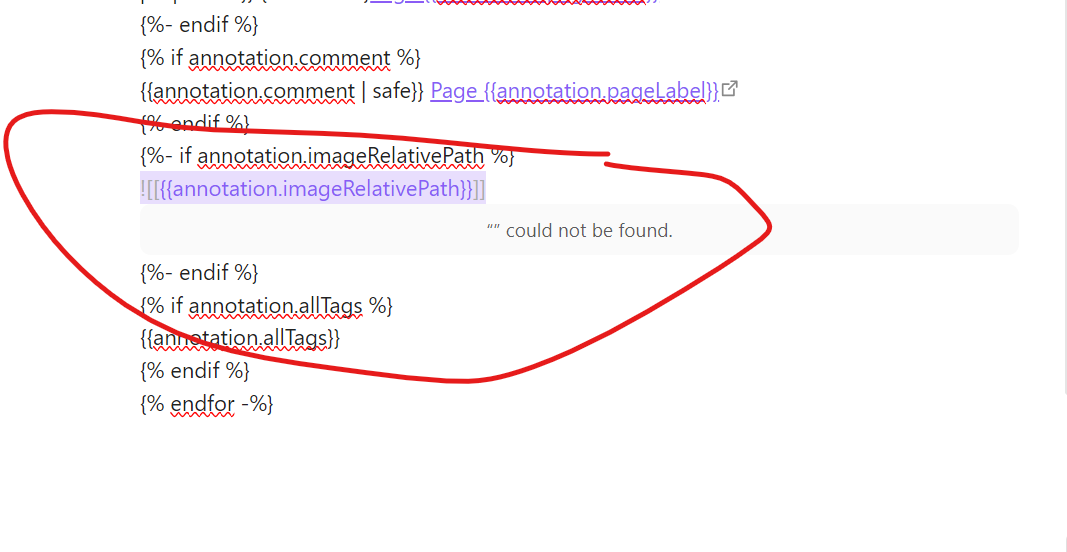This screenshot has width=1067, height=552.
Task: Place cursor in "{% if annotation.comment %}" line
Action: [x=280, y=59]
